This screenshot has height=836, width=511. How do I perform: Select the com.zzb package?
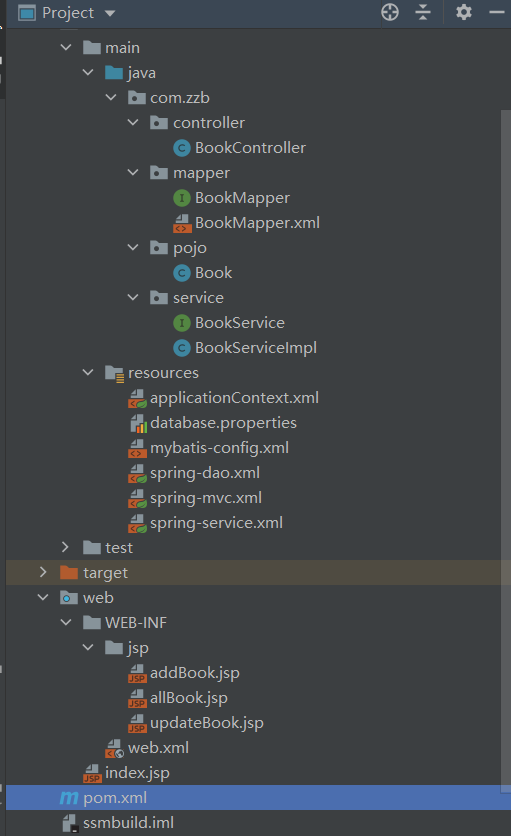click(x=180, y=98)
